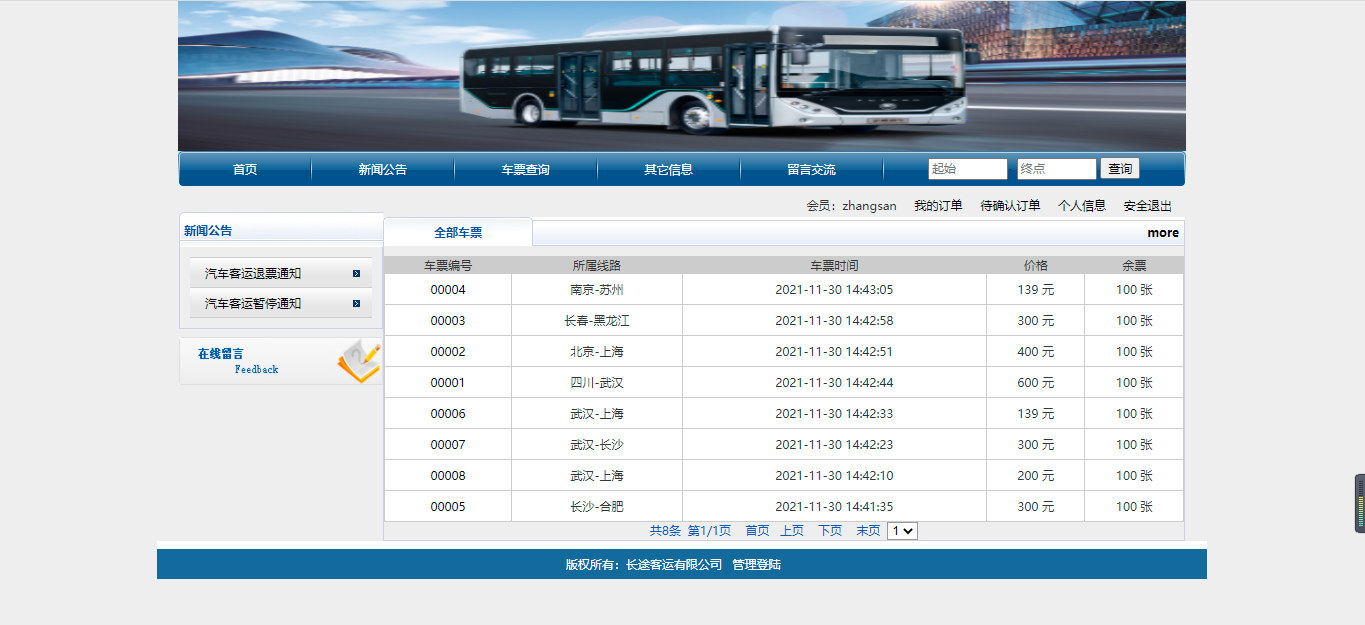1365x625 pixels.
Task: Click ticket number 00007
Action: (448, 445)
